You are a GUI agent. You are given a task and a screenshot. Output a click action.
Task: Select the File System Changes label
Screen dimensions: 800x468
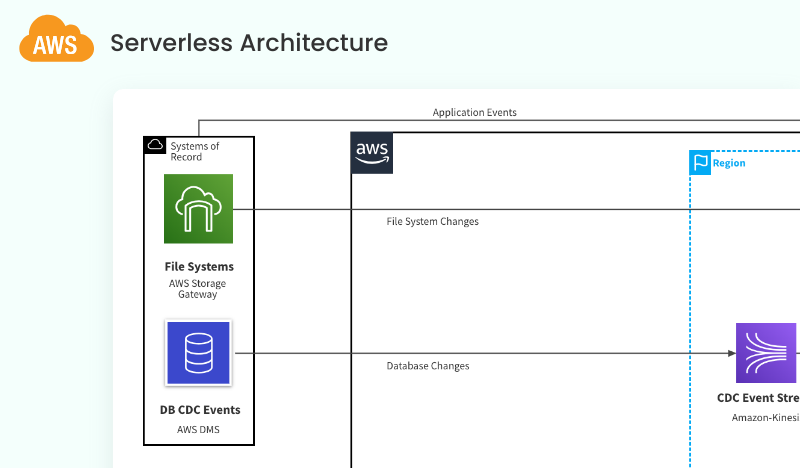pyautogui.click(x=432, y=221)
